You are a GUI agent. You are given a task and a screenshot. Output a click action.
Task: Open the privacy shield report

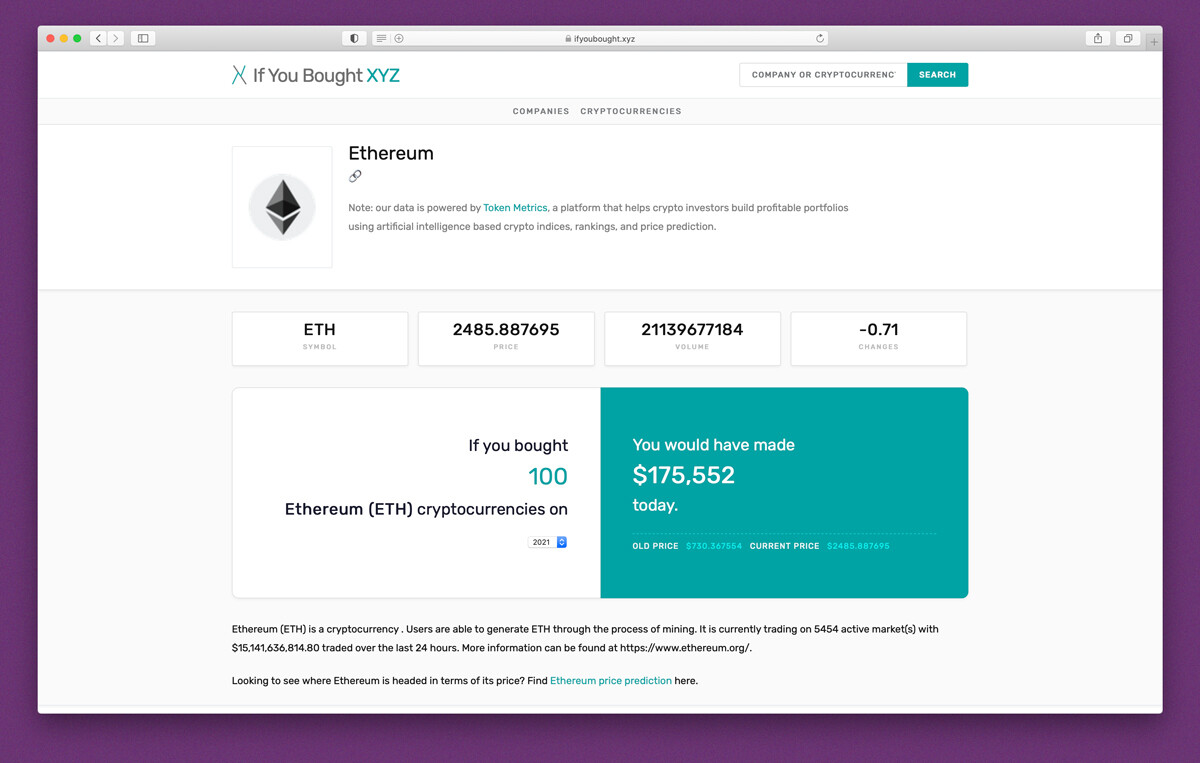354,39
